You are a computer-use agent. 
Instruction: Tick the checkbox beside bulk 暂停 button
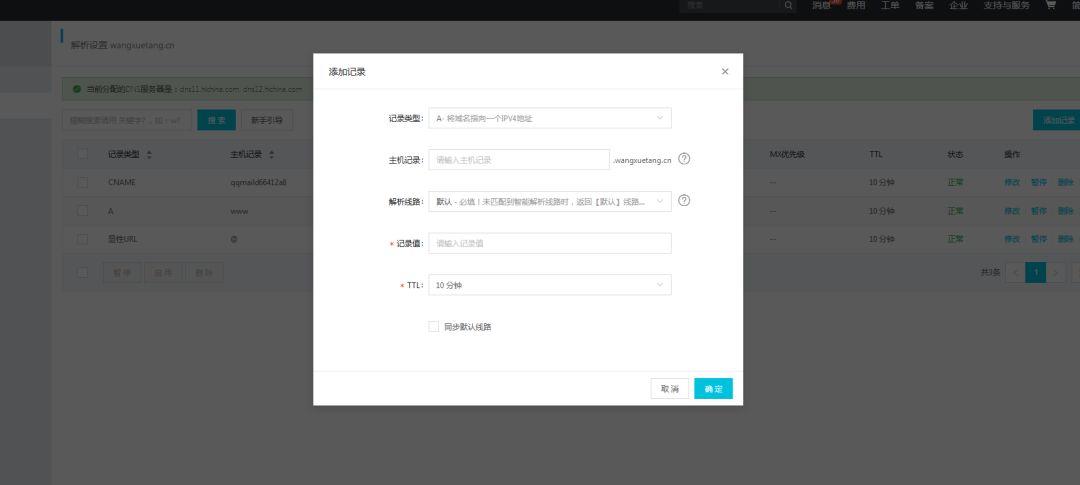(x=83, y=273)
